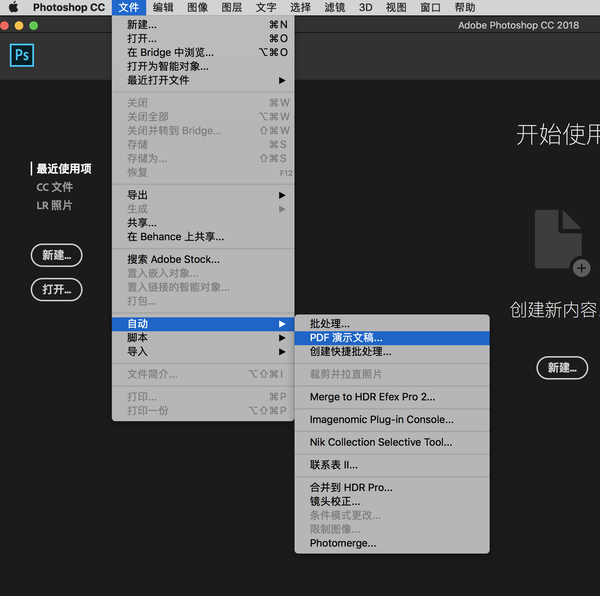Viewport: 600px width, 596px height.
Task: Open the 文字 menu
Action: (x=266, y=7)
